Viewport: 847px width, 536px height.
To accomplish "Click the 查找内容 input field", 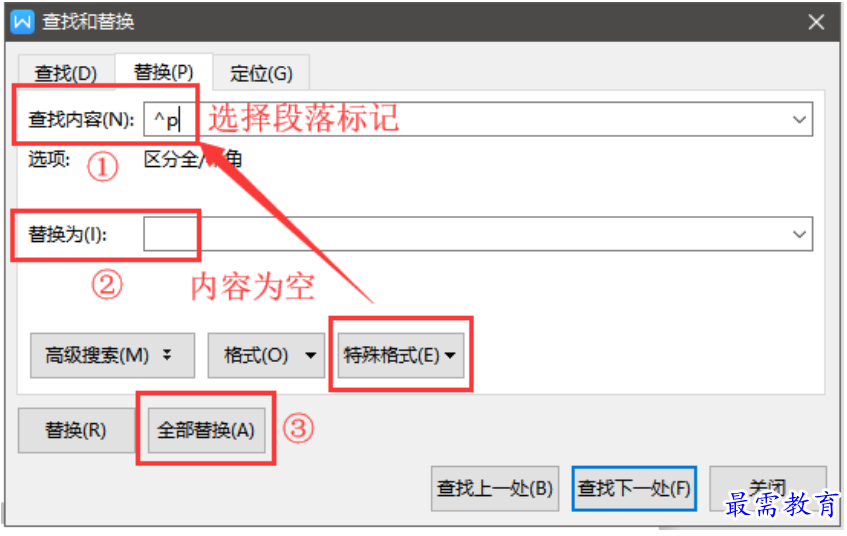I will (x=478, y=119).
